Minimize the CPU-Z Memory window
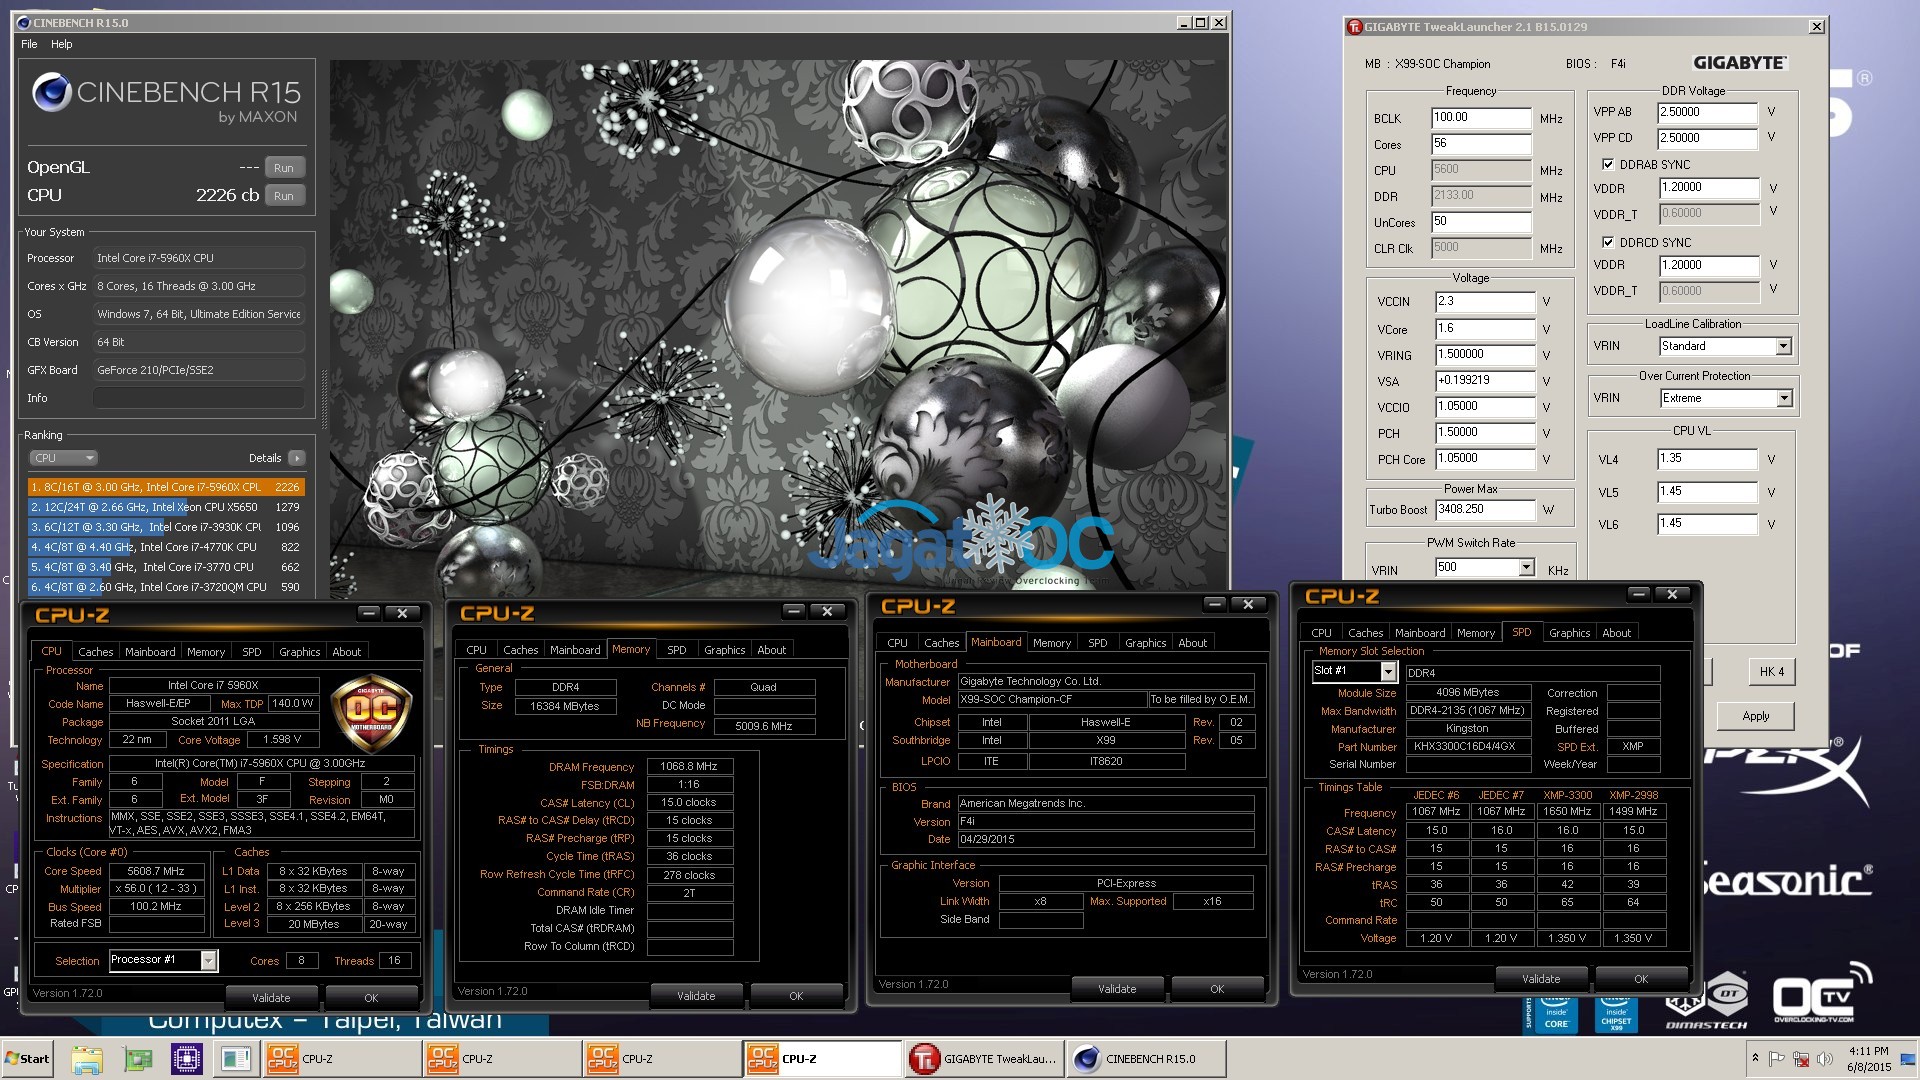The height and width of the screenshot is (1080, 1920). tap(794, 611)
